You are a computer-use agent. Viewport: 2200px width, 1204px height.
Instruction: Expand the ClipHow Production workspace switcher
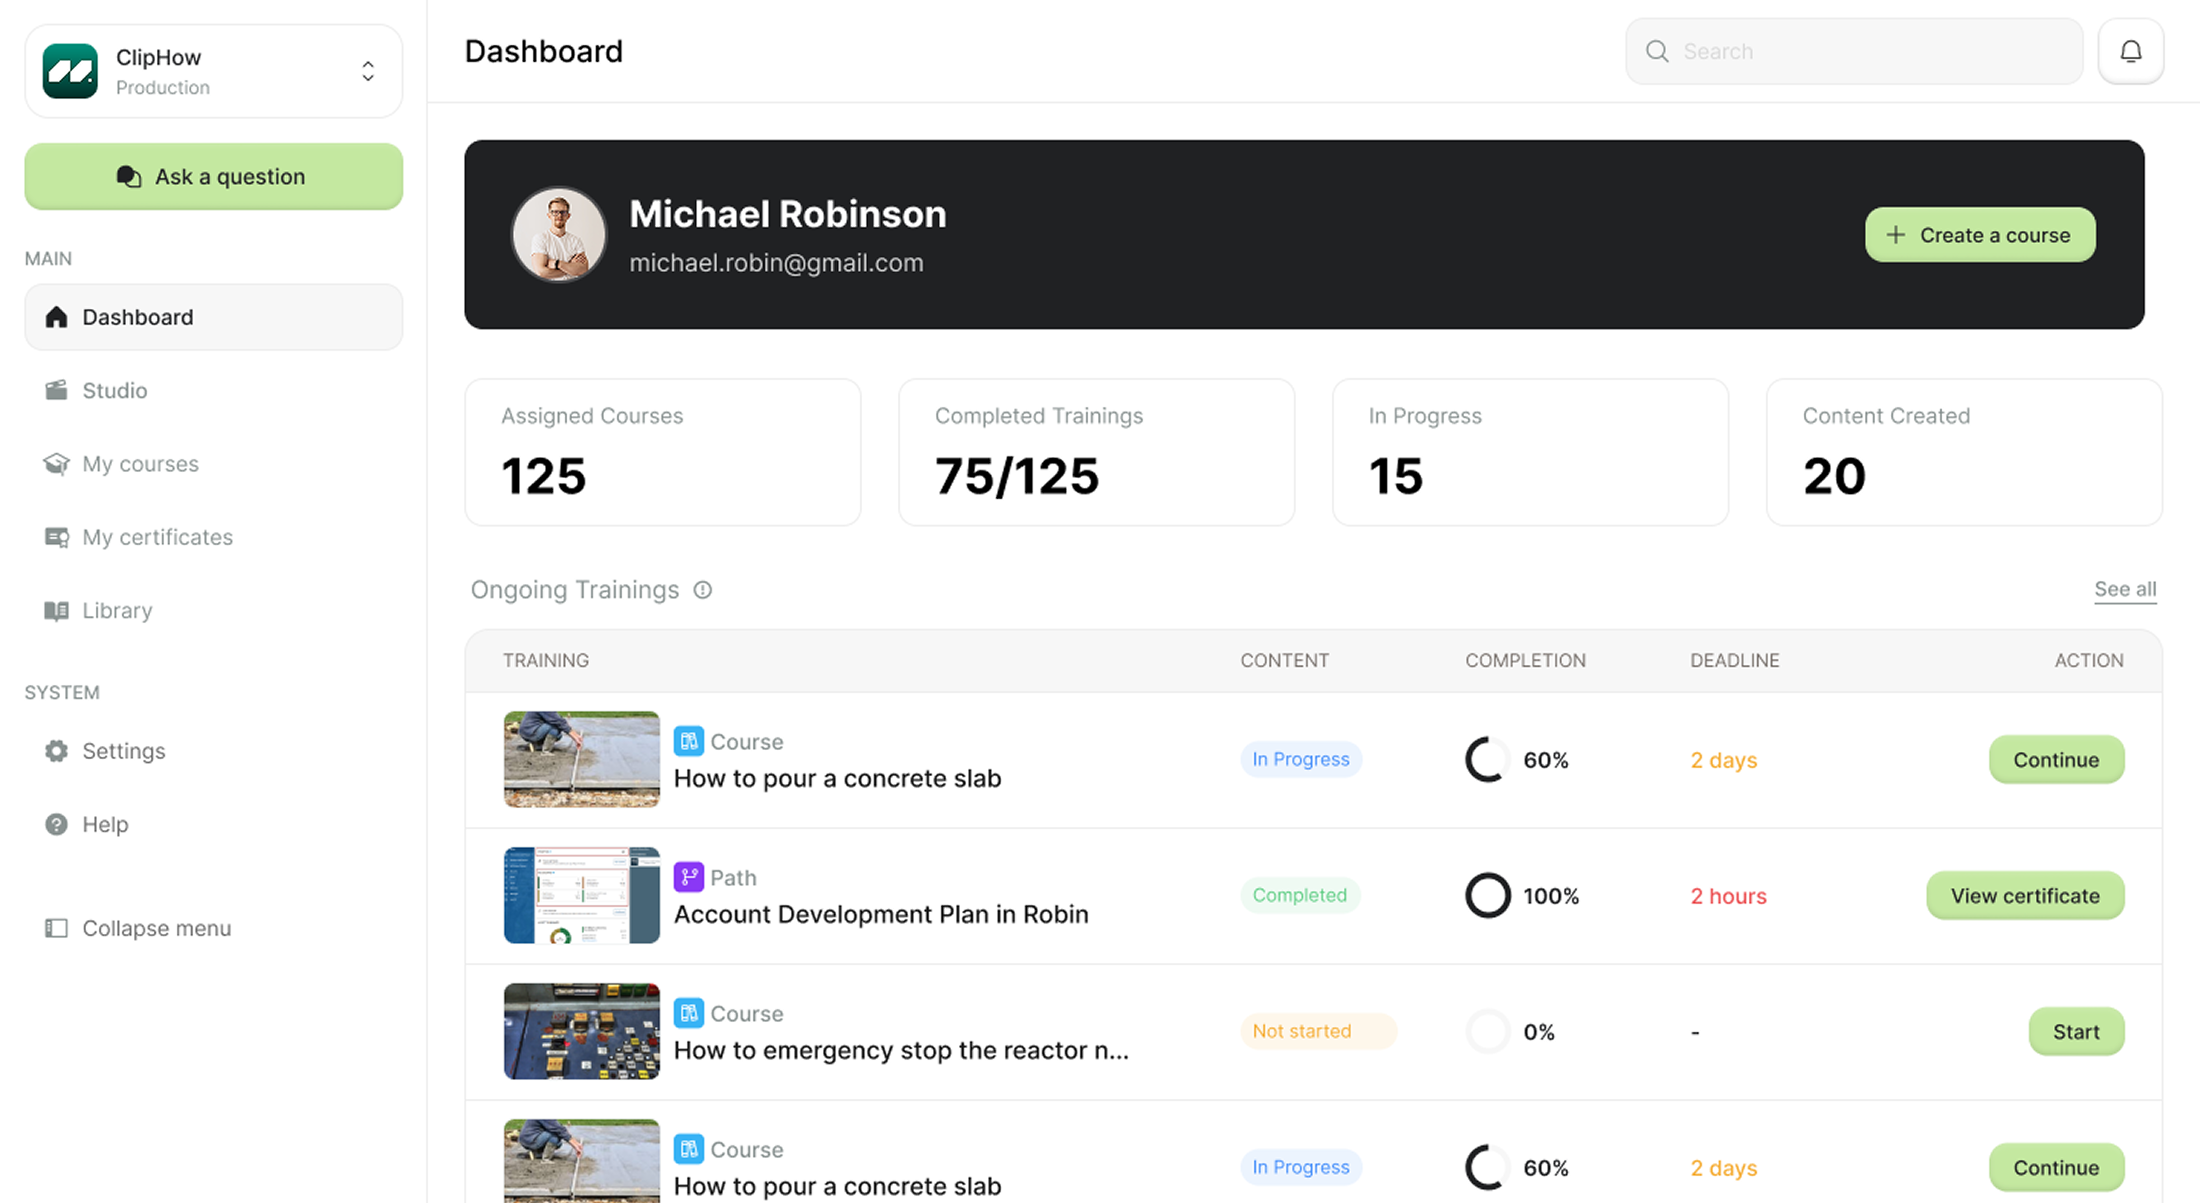(x=368, y=71)
